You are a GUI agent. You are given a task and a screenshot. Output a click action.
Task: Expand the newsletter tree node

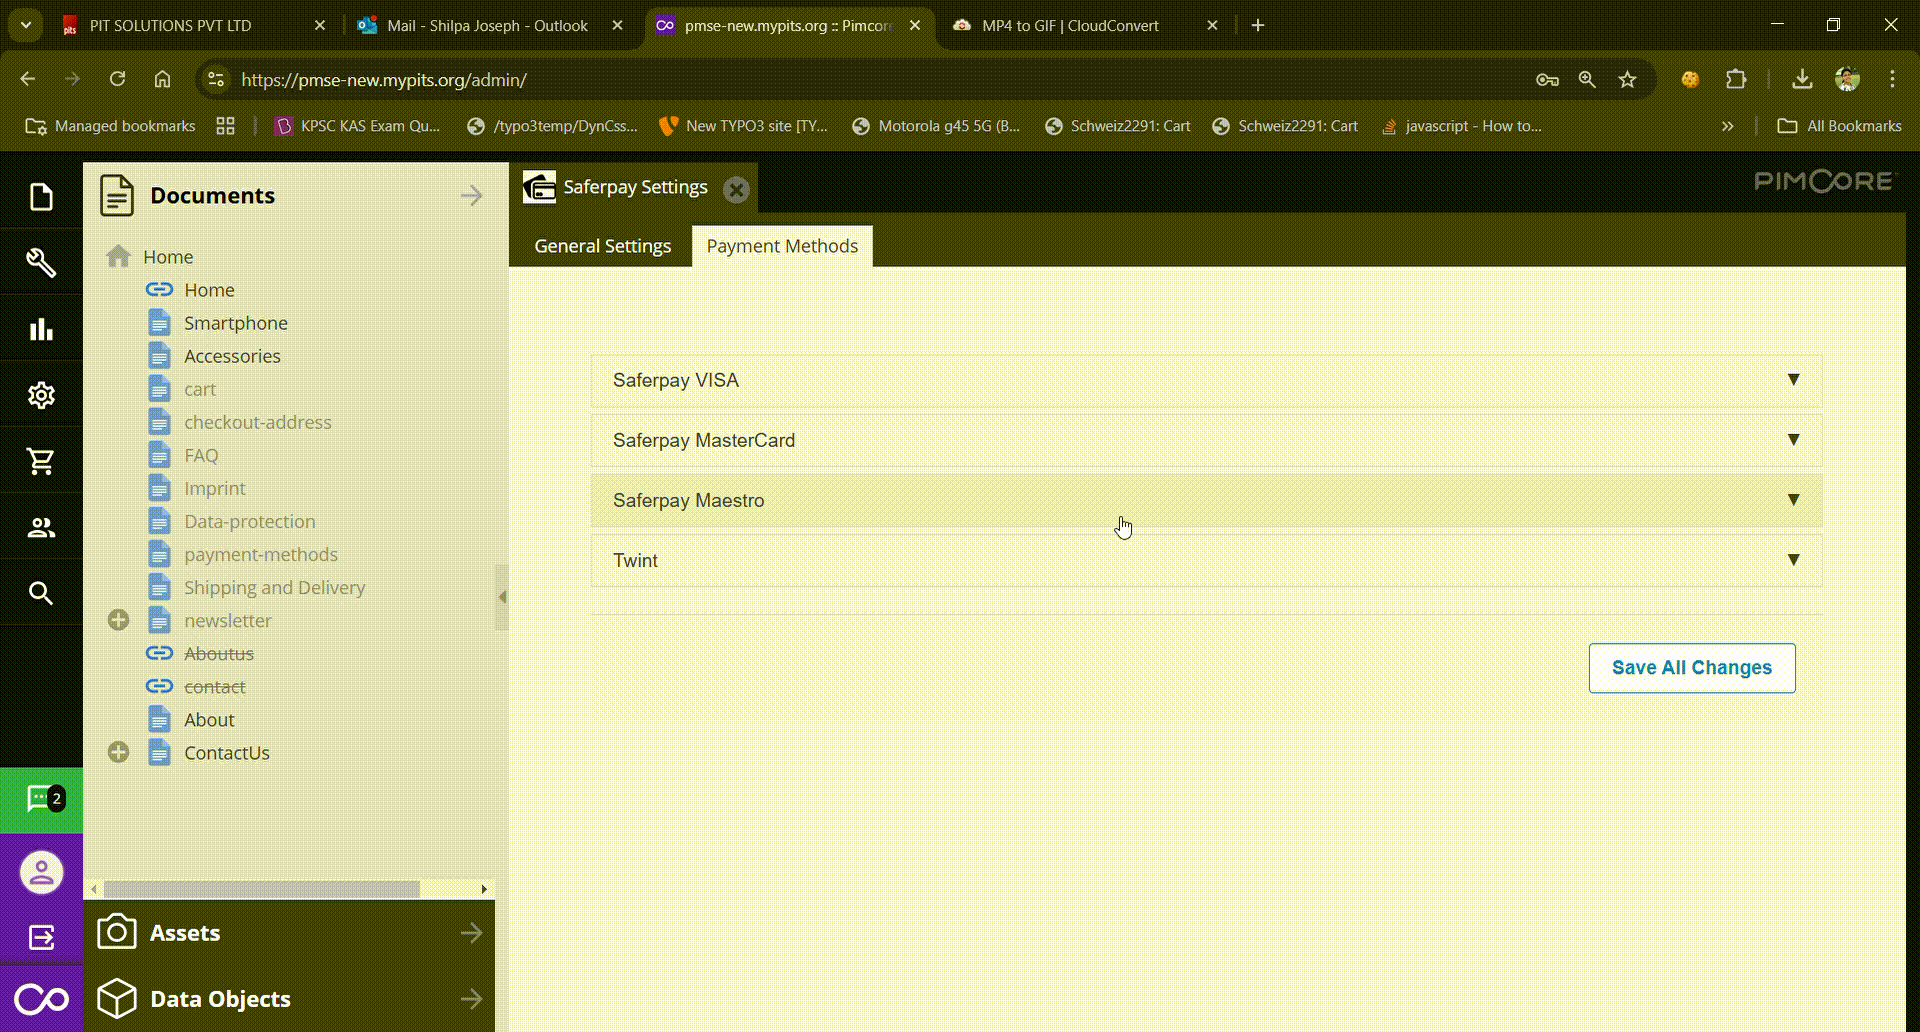118,620
